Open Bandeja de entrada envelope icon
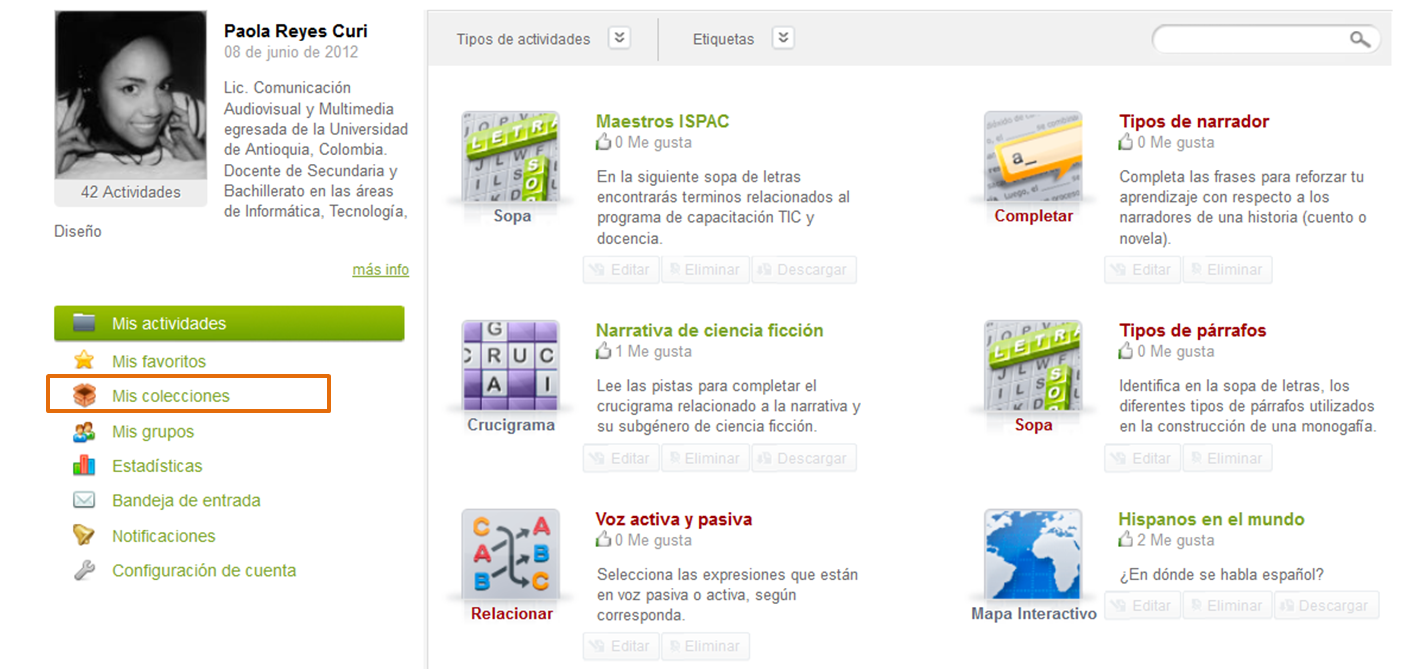The width and height of the screenshot is (1405, 670). [82, 500]
